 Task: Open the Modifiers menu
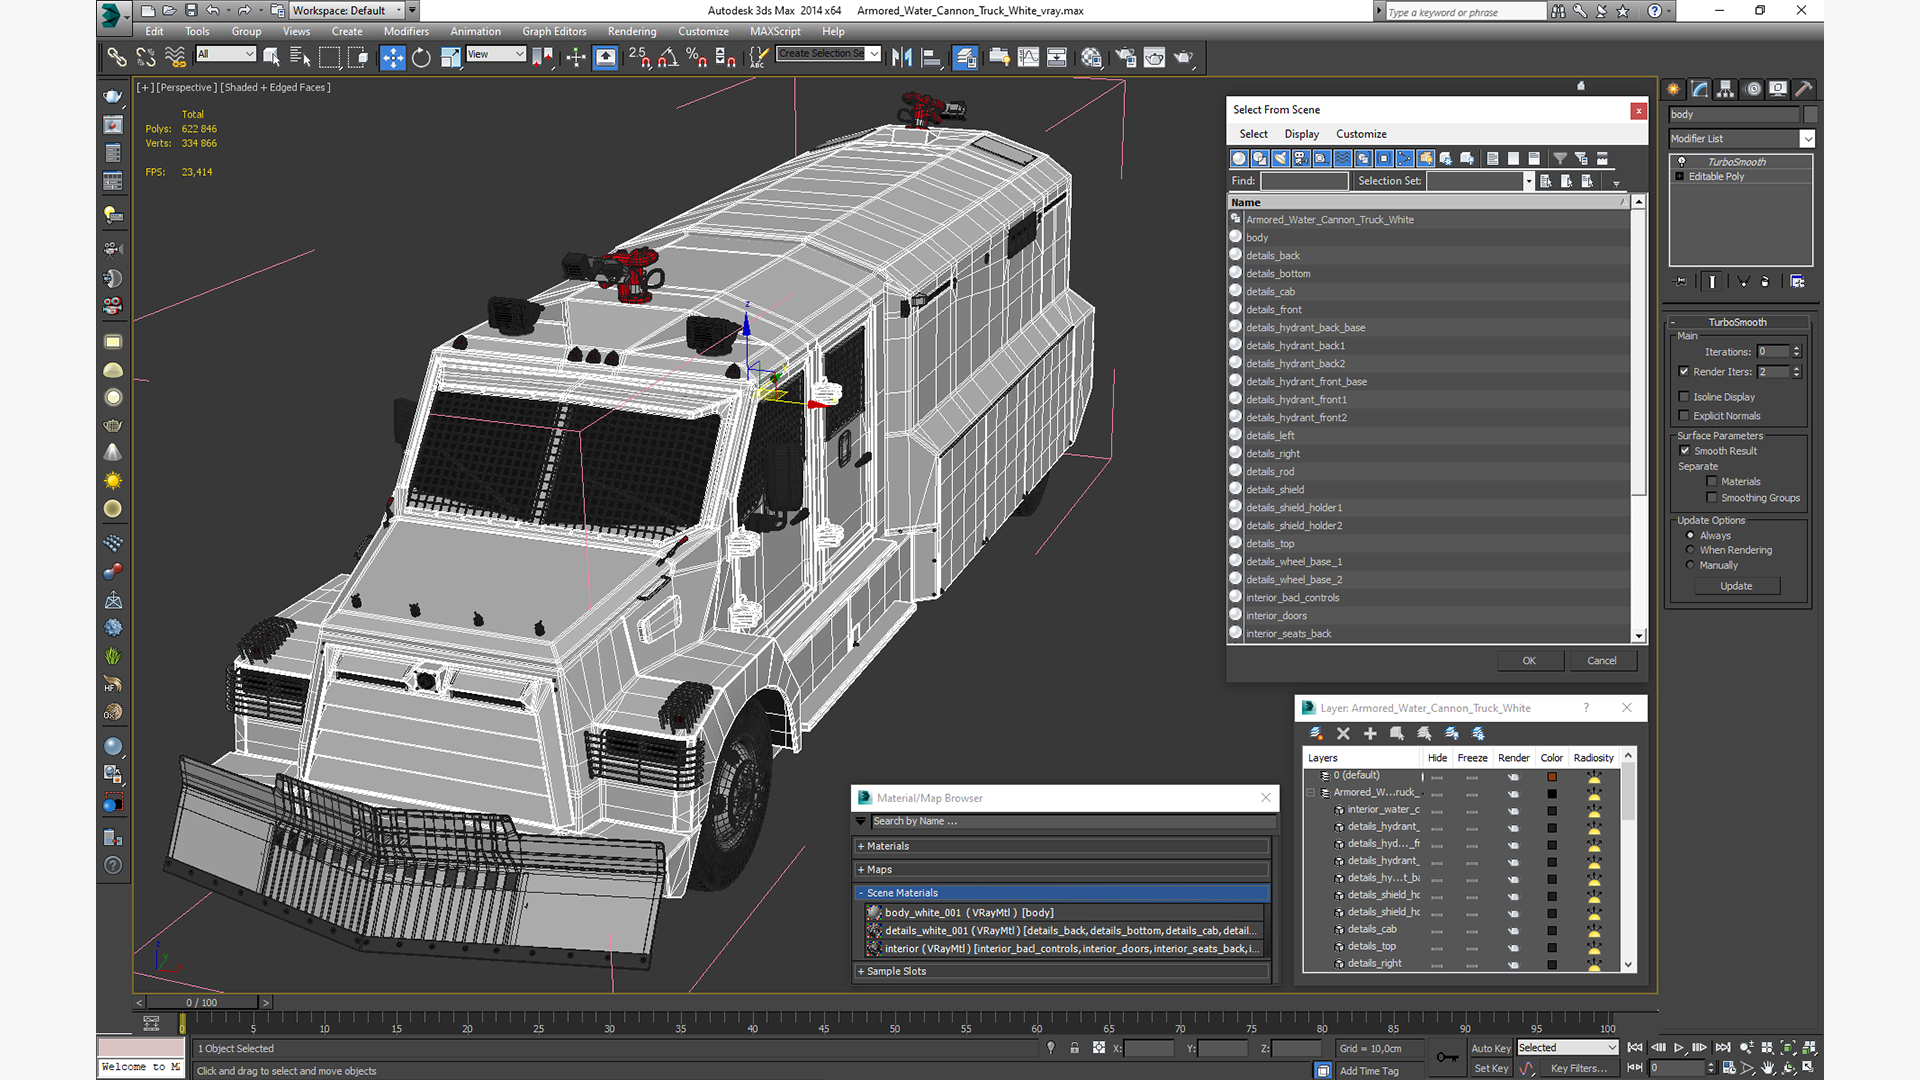pyautogui.click(x=406, y=31)
